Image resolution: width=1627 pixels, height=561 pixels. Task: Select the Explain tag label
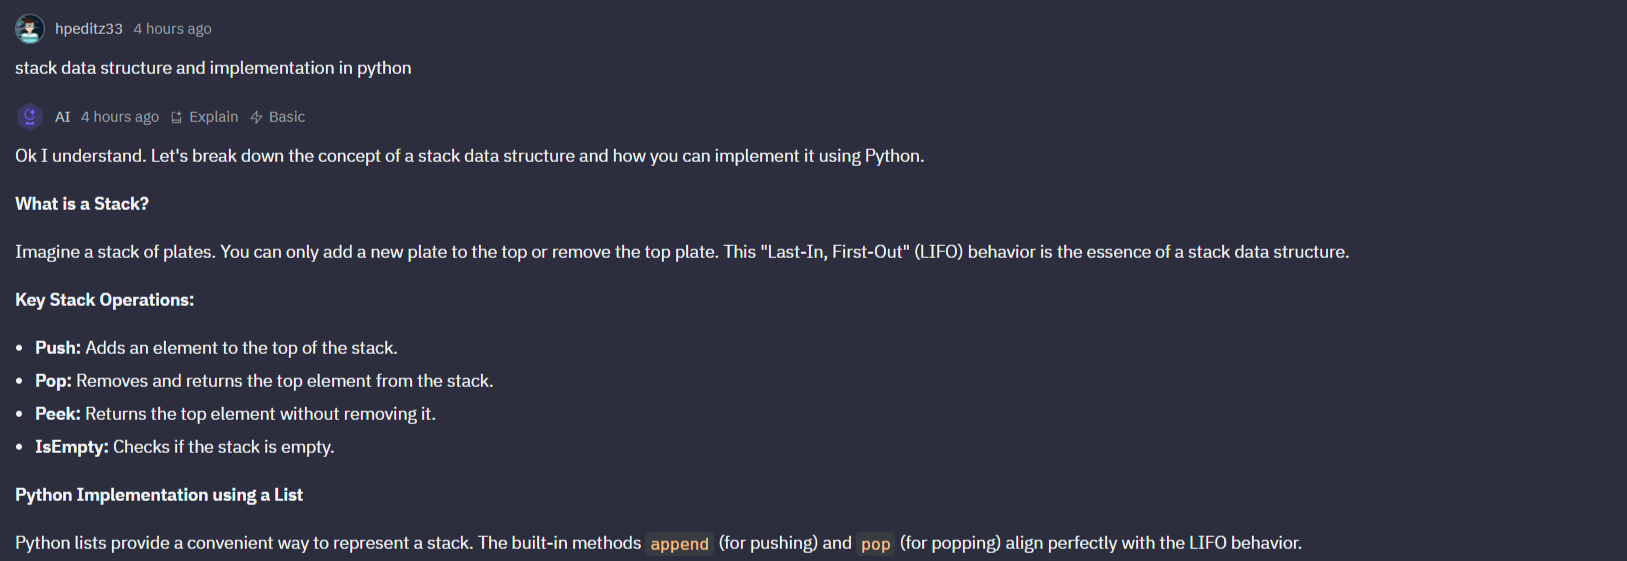coord(214,117)
